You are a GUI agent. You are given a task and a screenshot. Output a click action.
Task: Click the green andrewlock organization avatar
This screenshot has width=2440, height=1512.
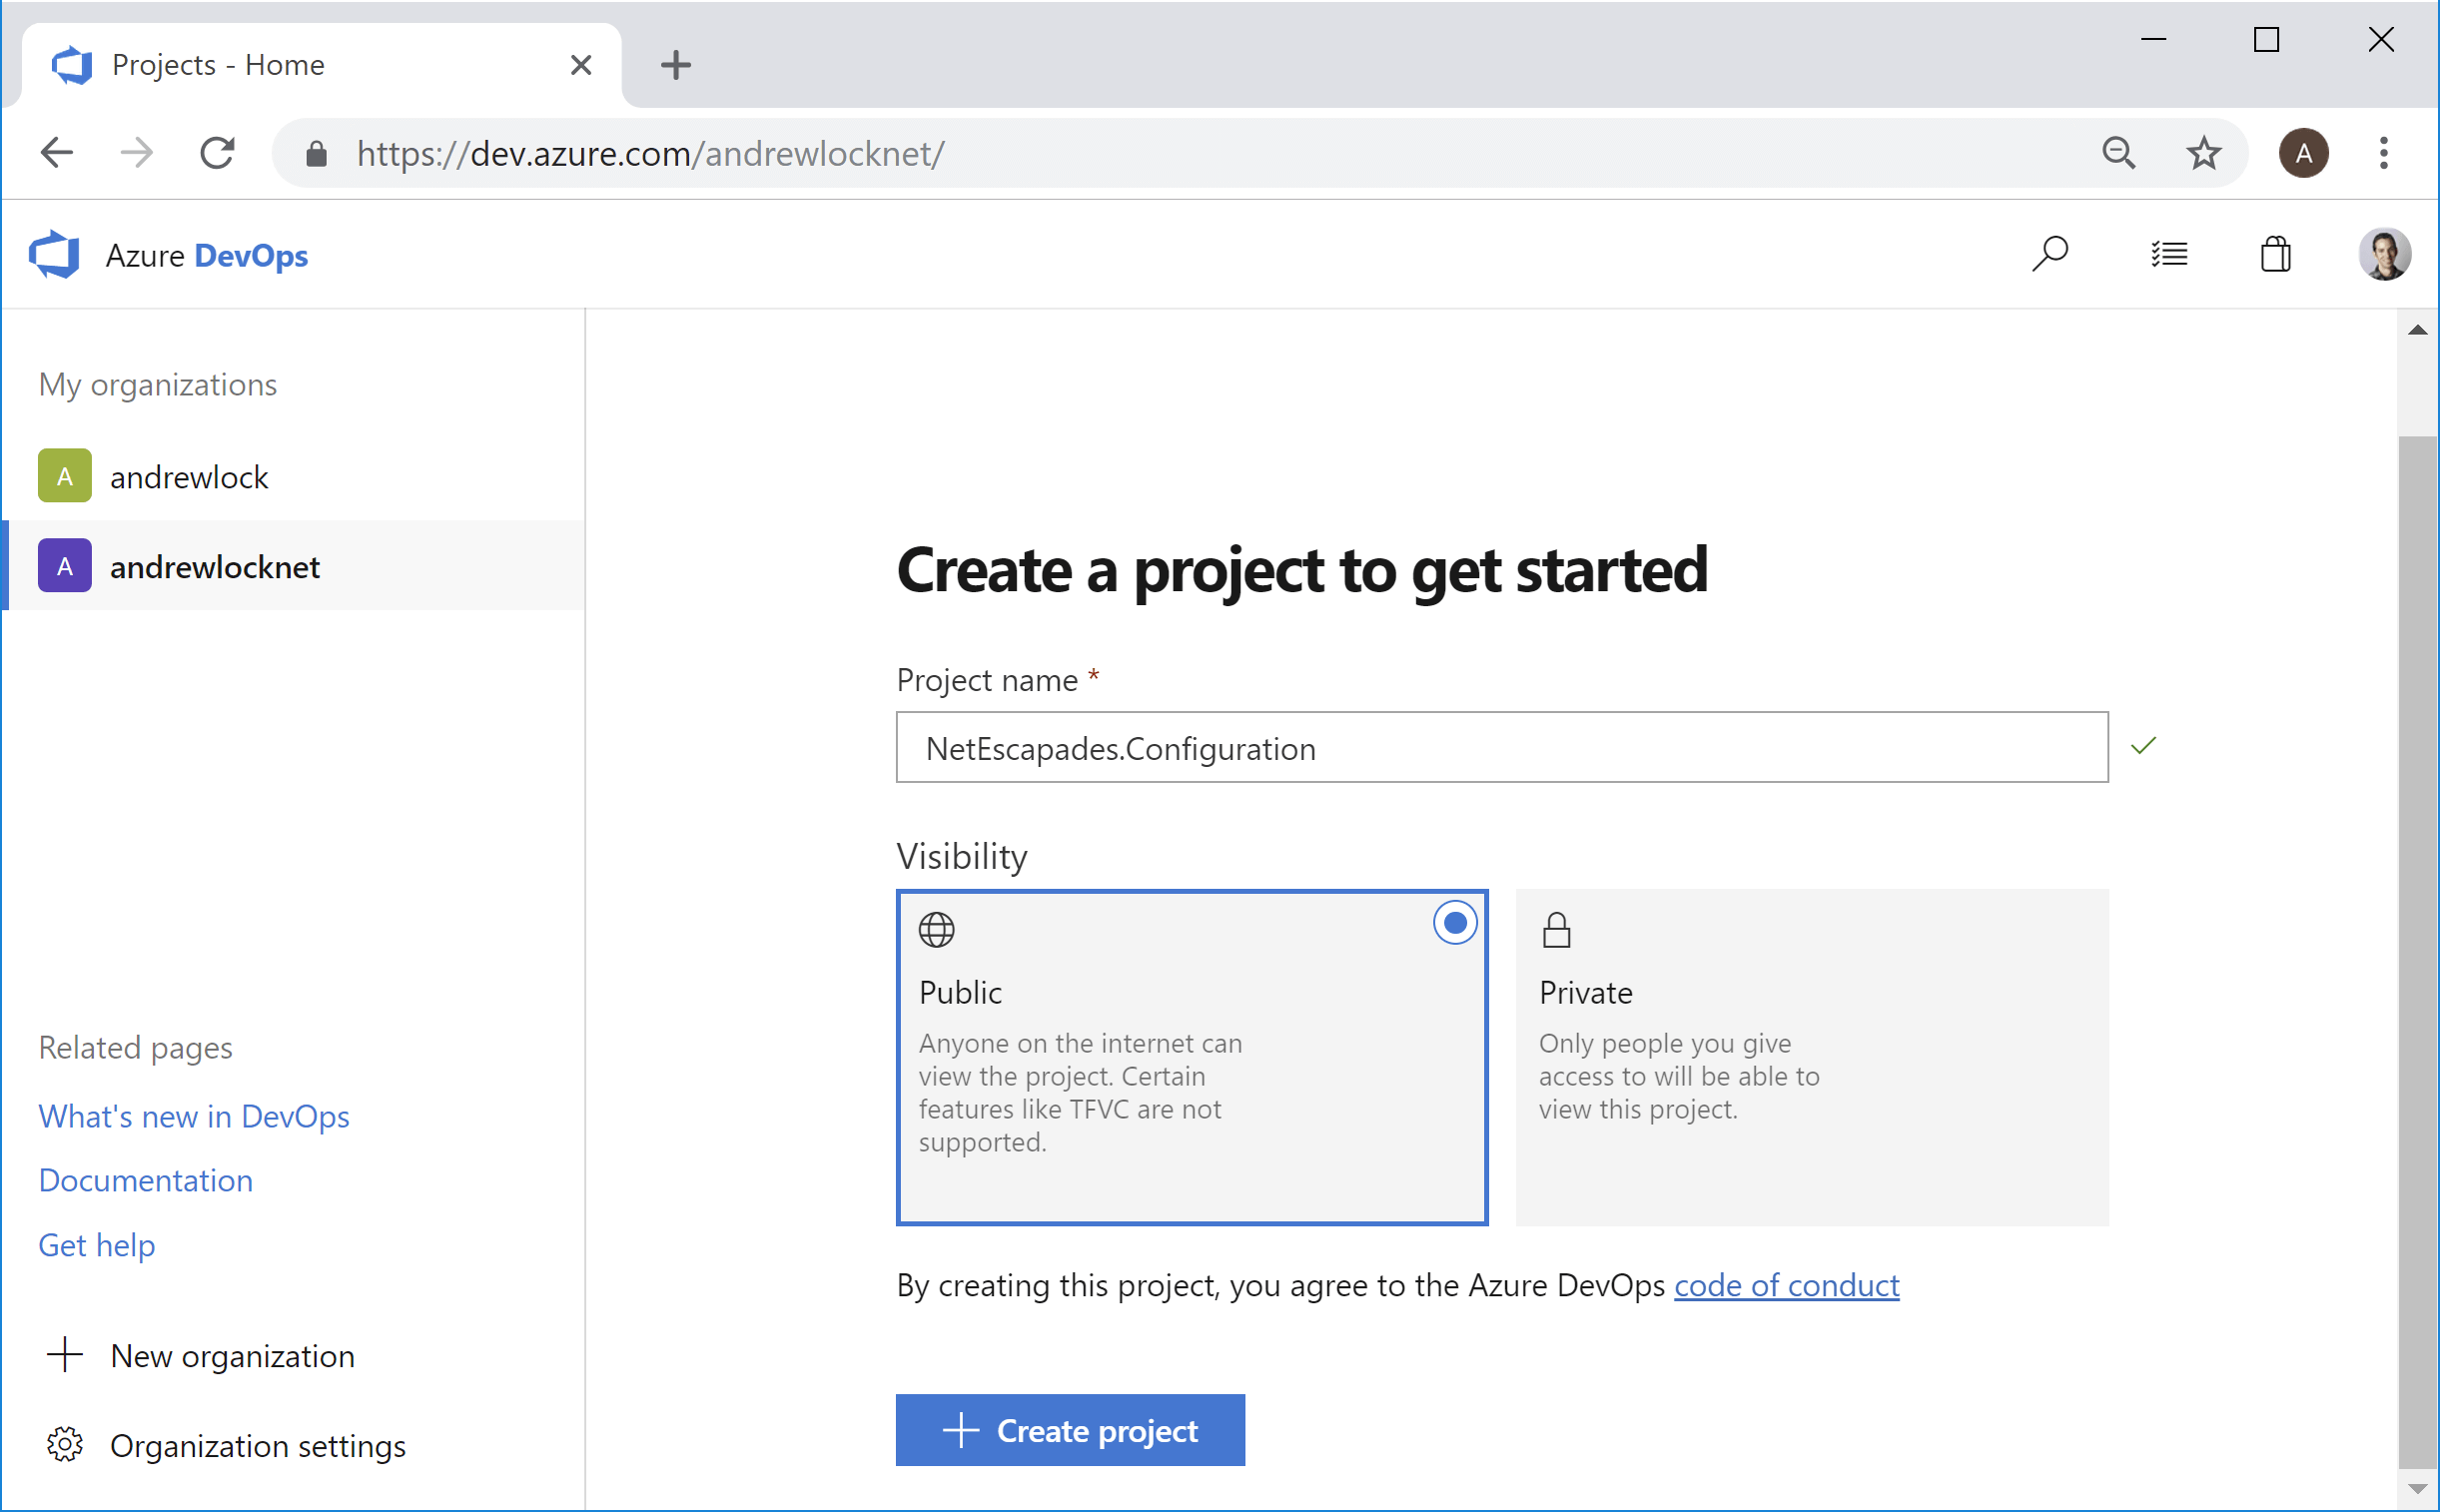point(65,476)
